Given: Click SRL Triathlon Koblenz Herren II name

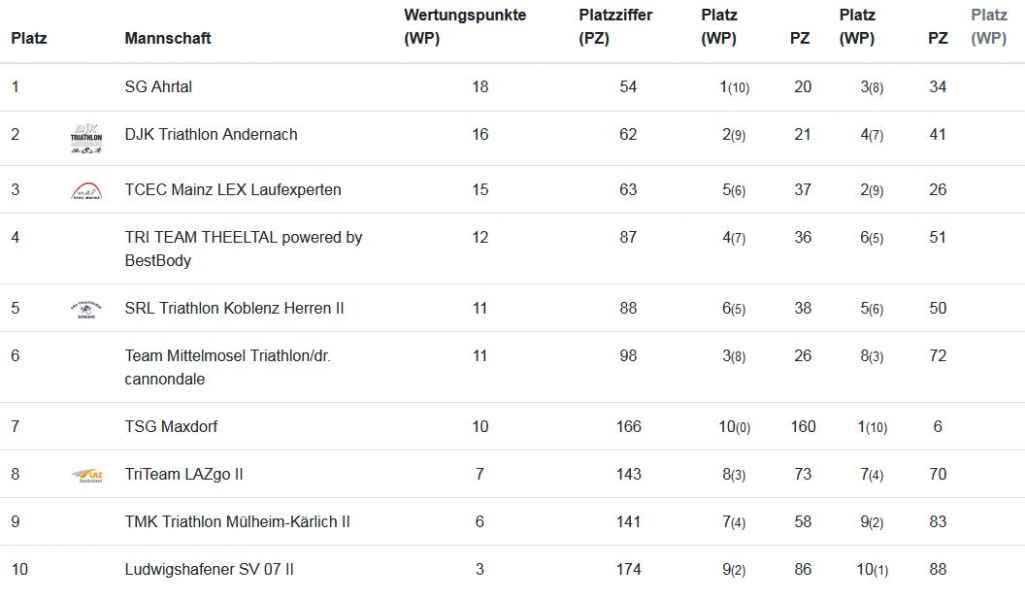Looking at the screenshot, I should pyautogui.click(x=234, y=308).
